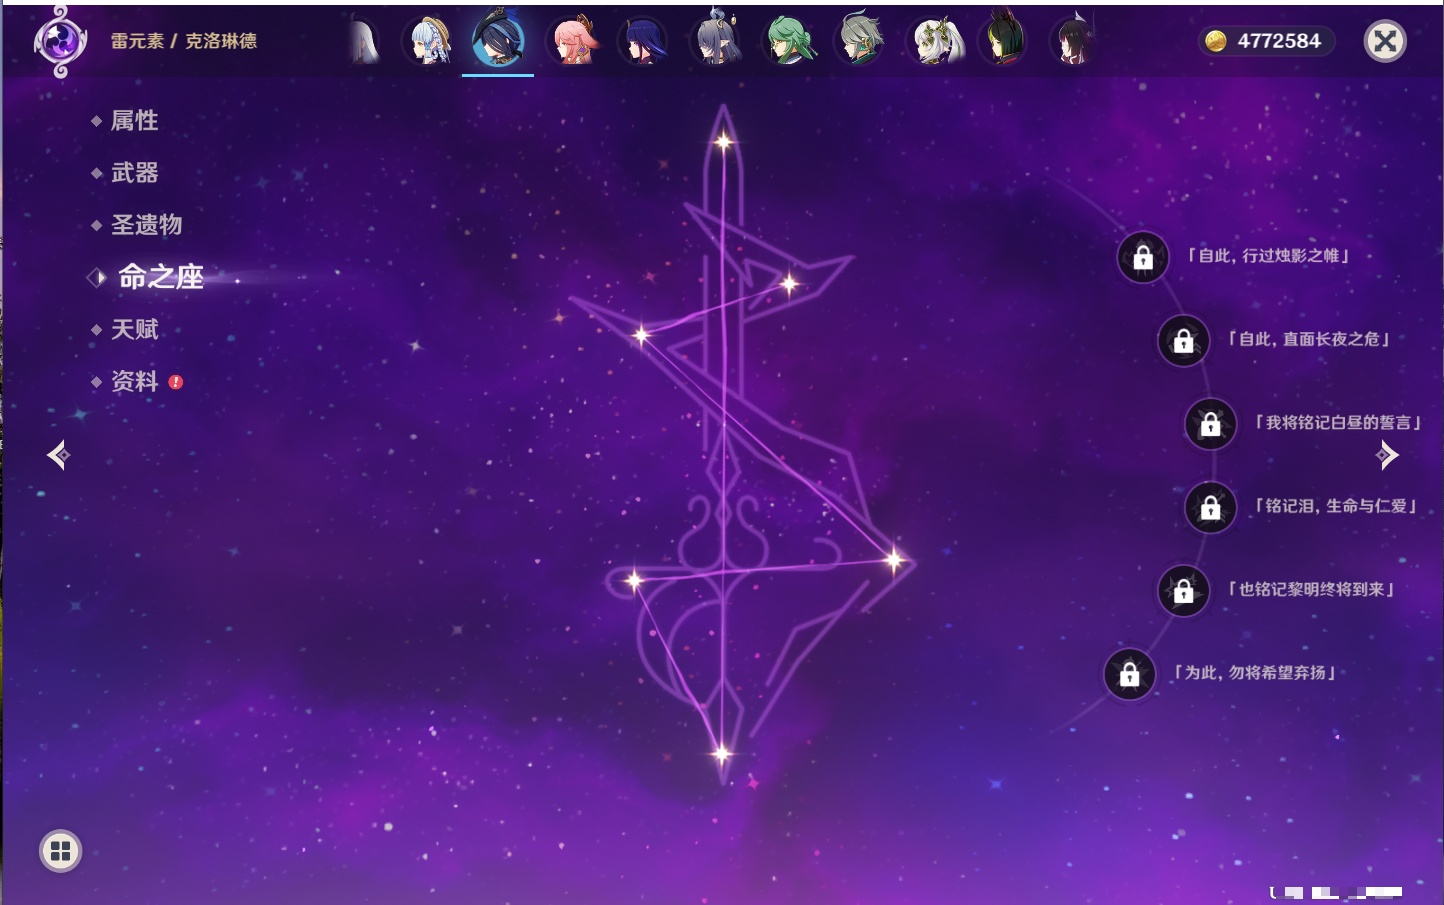Open constellation 「自此，行过烛影之帷」 by its label
This screenshot has width=1444, height=905.
point(1268,256)
